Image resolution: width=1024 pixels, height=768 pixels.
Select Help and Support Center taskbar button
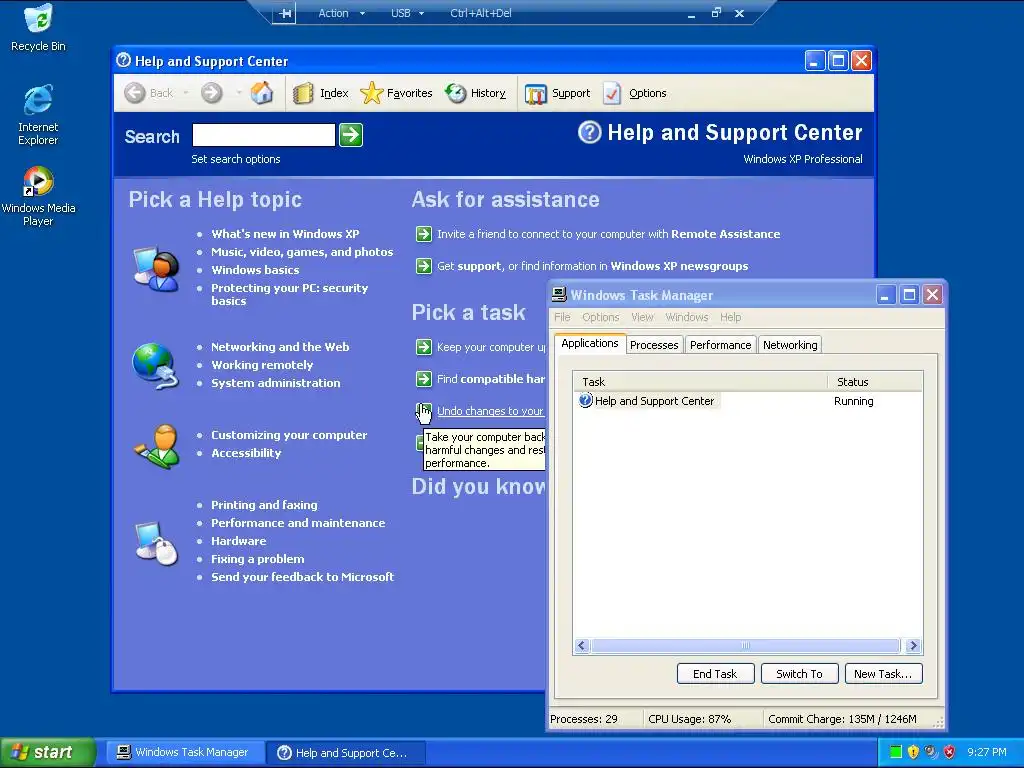(346, 752)
